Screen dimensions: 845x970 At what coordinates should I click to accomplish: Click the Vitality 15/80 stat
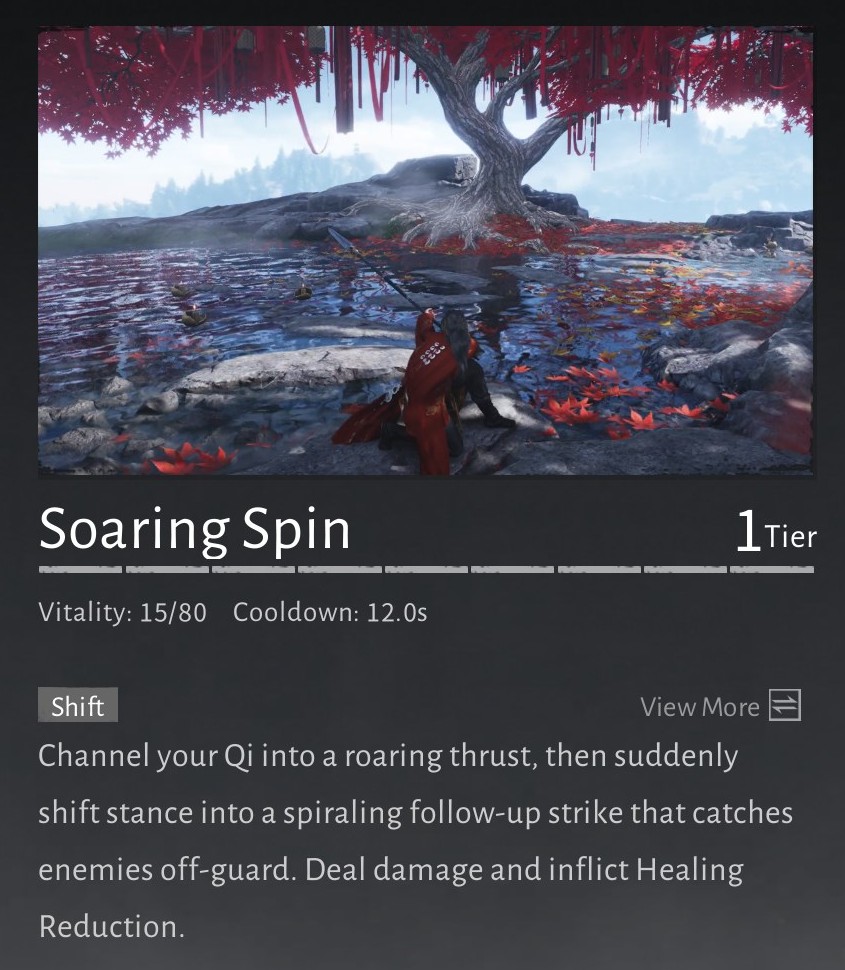[122, 612]
